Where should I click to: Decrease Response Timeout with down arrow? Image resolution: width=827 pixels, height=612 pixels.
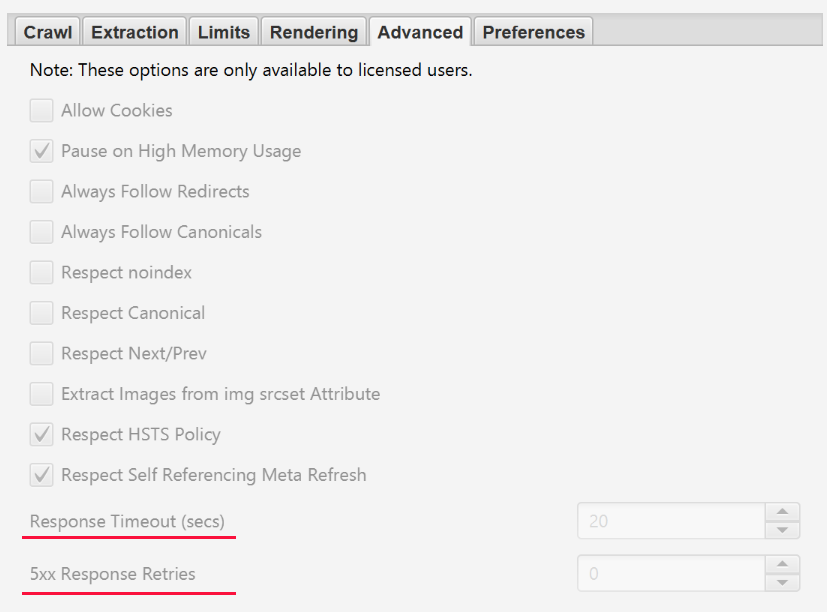(782, 530)
